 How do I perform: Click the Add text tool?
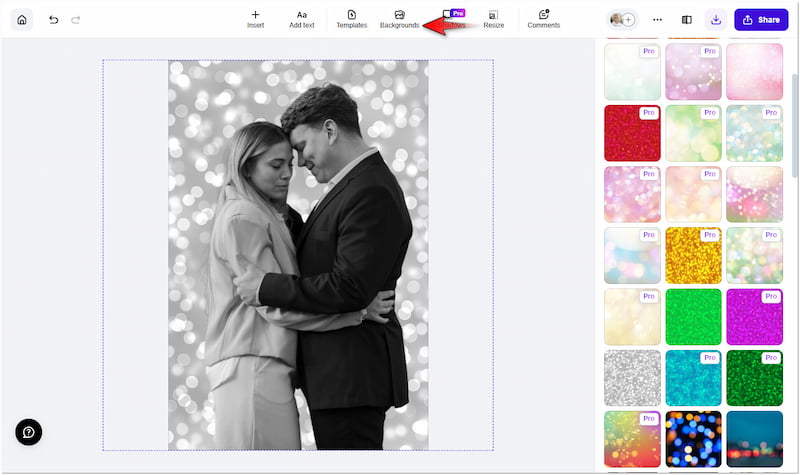pos(302,19)
